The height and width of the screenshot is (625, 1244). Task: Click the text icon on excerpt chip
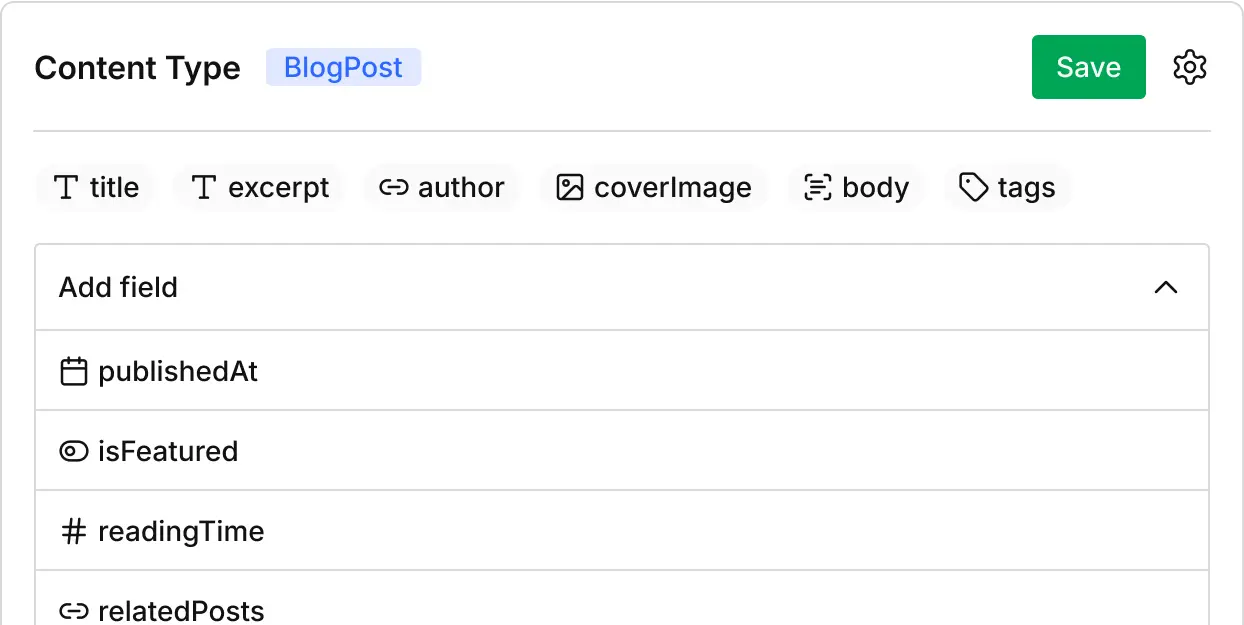coord(204,188)
